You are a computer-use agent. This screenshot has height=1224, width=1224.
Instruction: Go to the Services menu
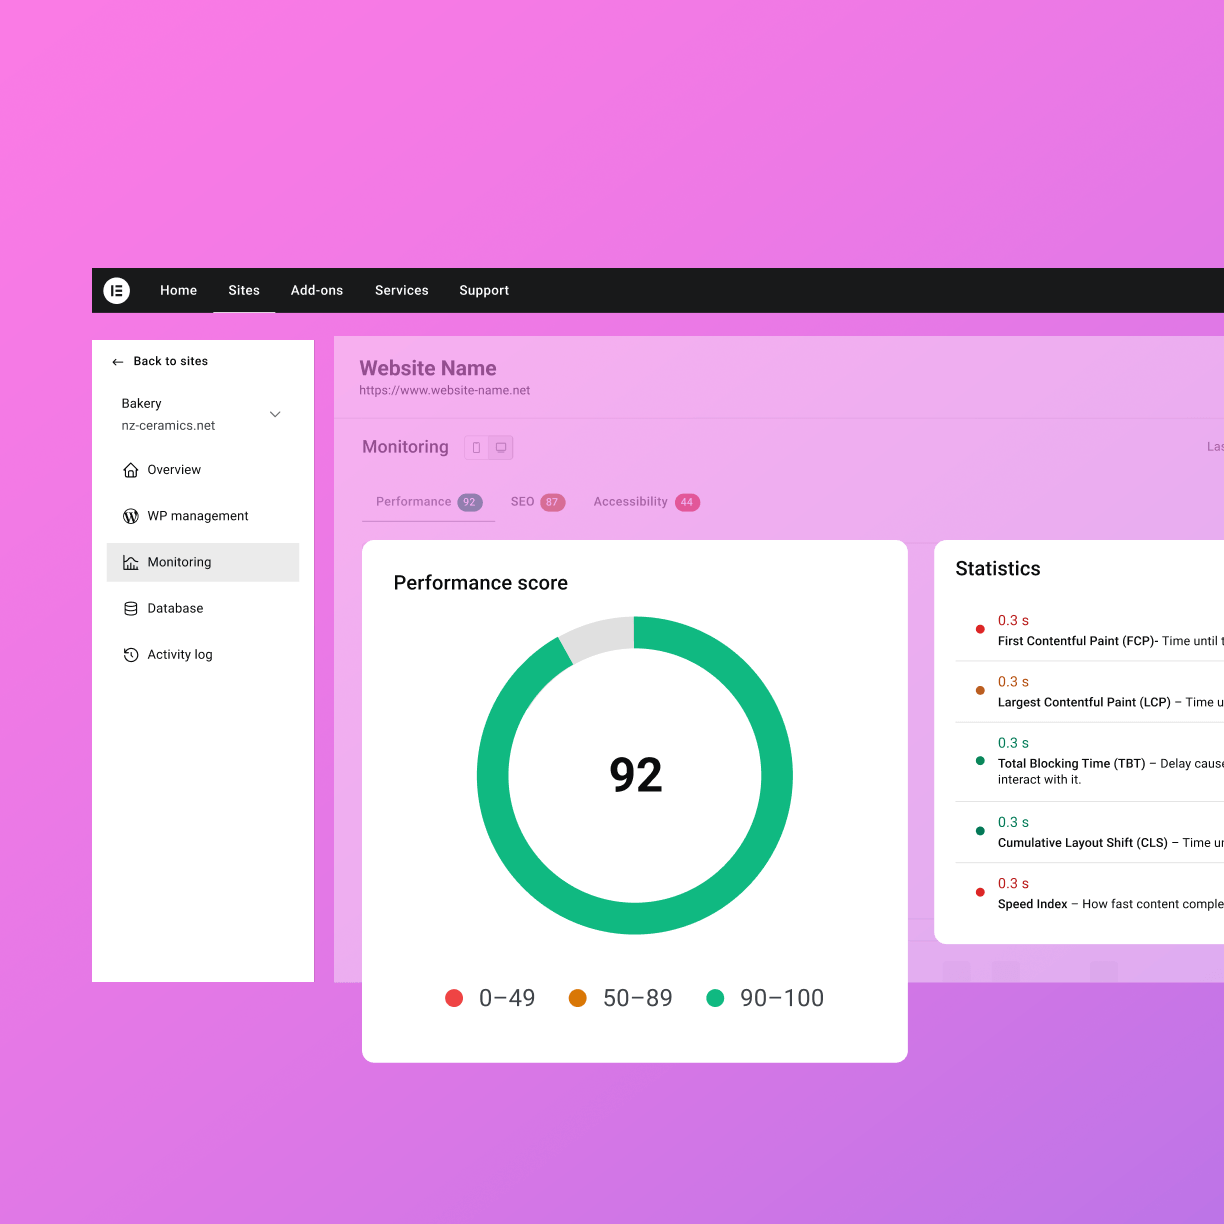point(401,291)
